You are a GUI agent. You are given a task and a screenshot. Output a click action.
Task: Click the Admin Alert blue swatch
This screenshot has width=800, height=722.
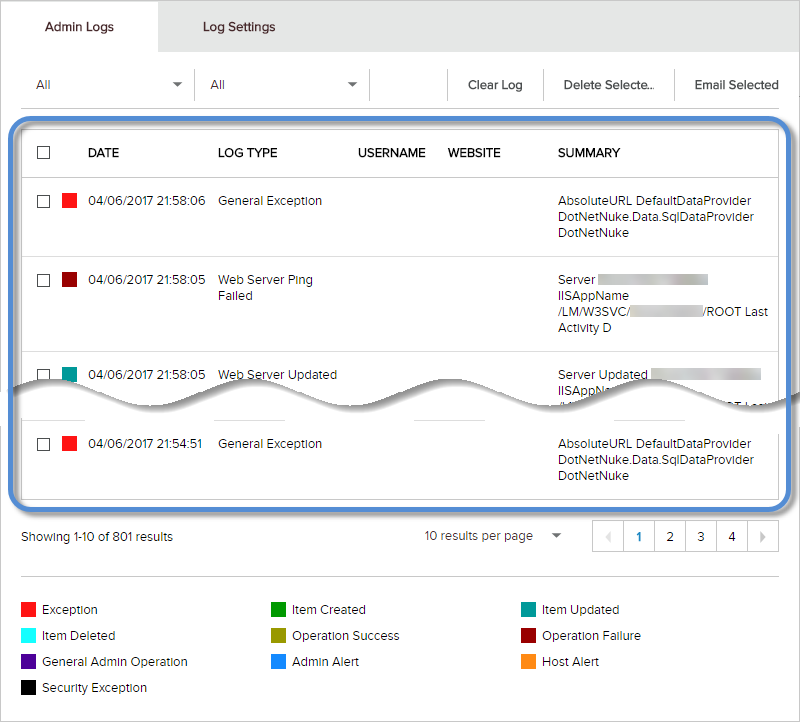click(279, 661)
